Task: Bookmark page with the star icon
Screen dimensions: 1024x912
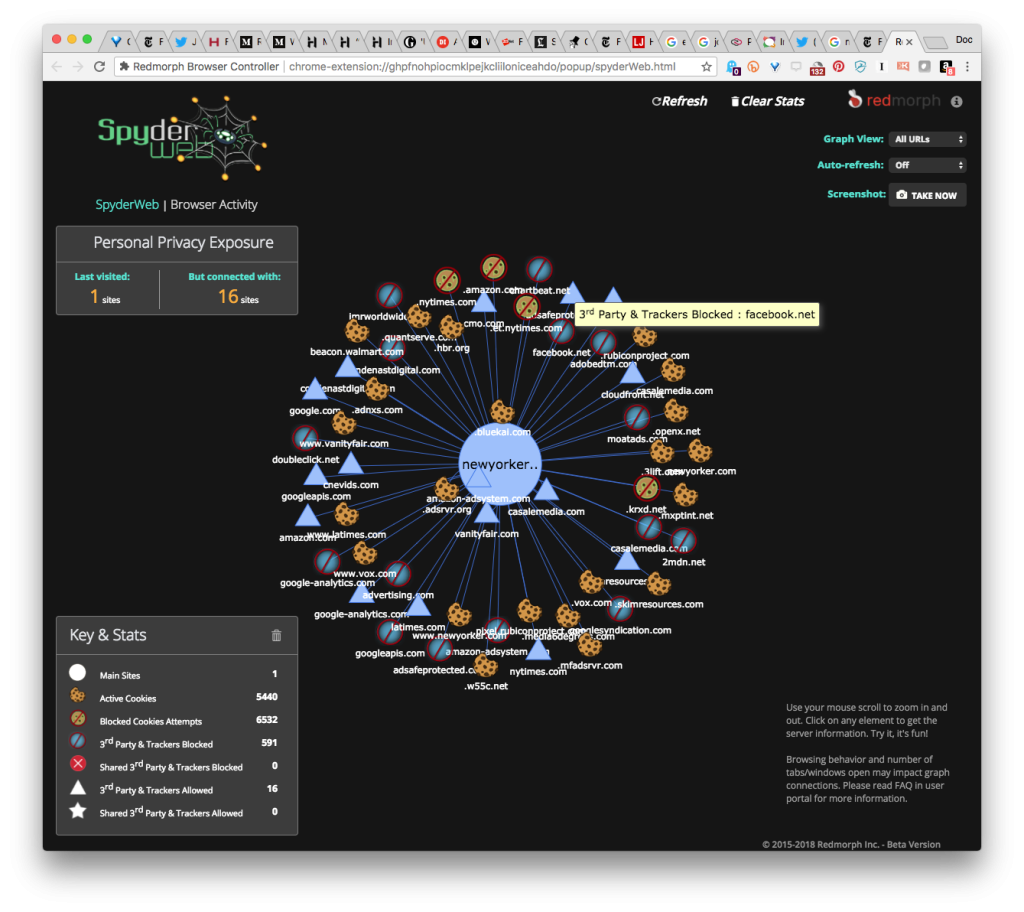Action: click(x=706, y=67)
